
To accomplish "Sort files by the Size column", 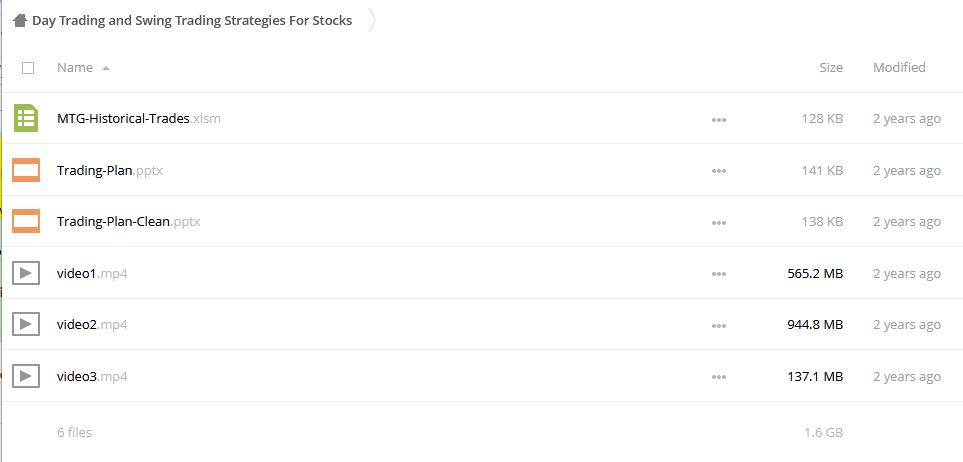I will pyautogui.click(x=831, y=68).
